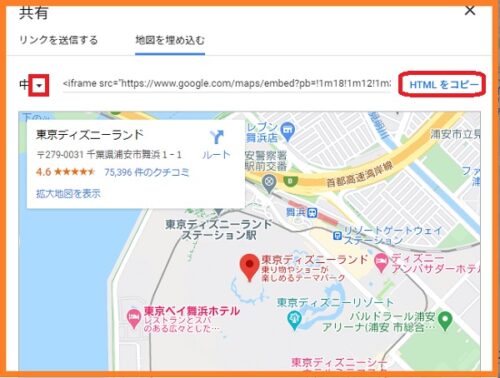Switch to リンクを送信する tab
This screenshot has width=500, height=378.
pyautogui.click(x=59, y=40)
